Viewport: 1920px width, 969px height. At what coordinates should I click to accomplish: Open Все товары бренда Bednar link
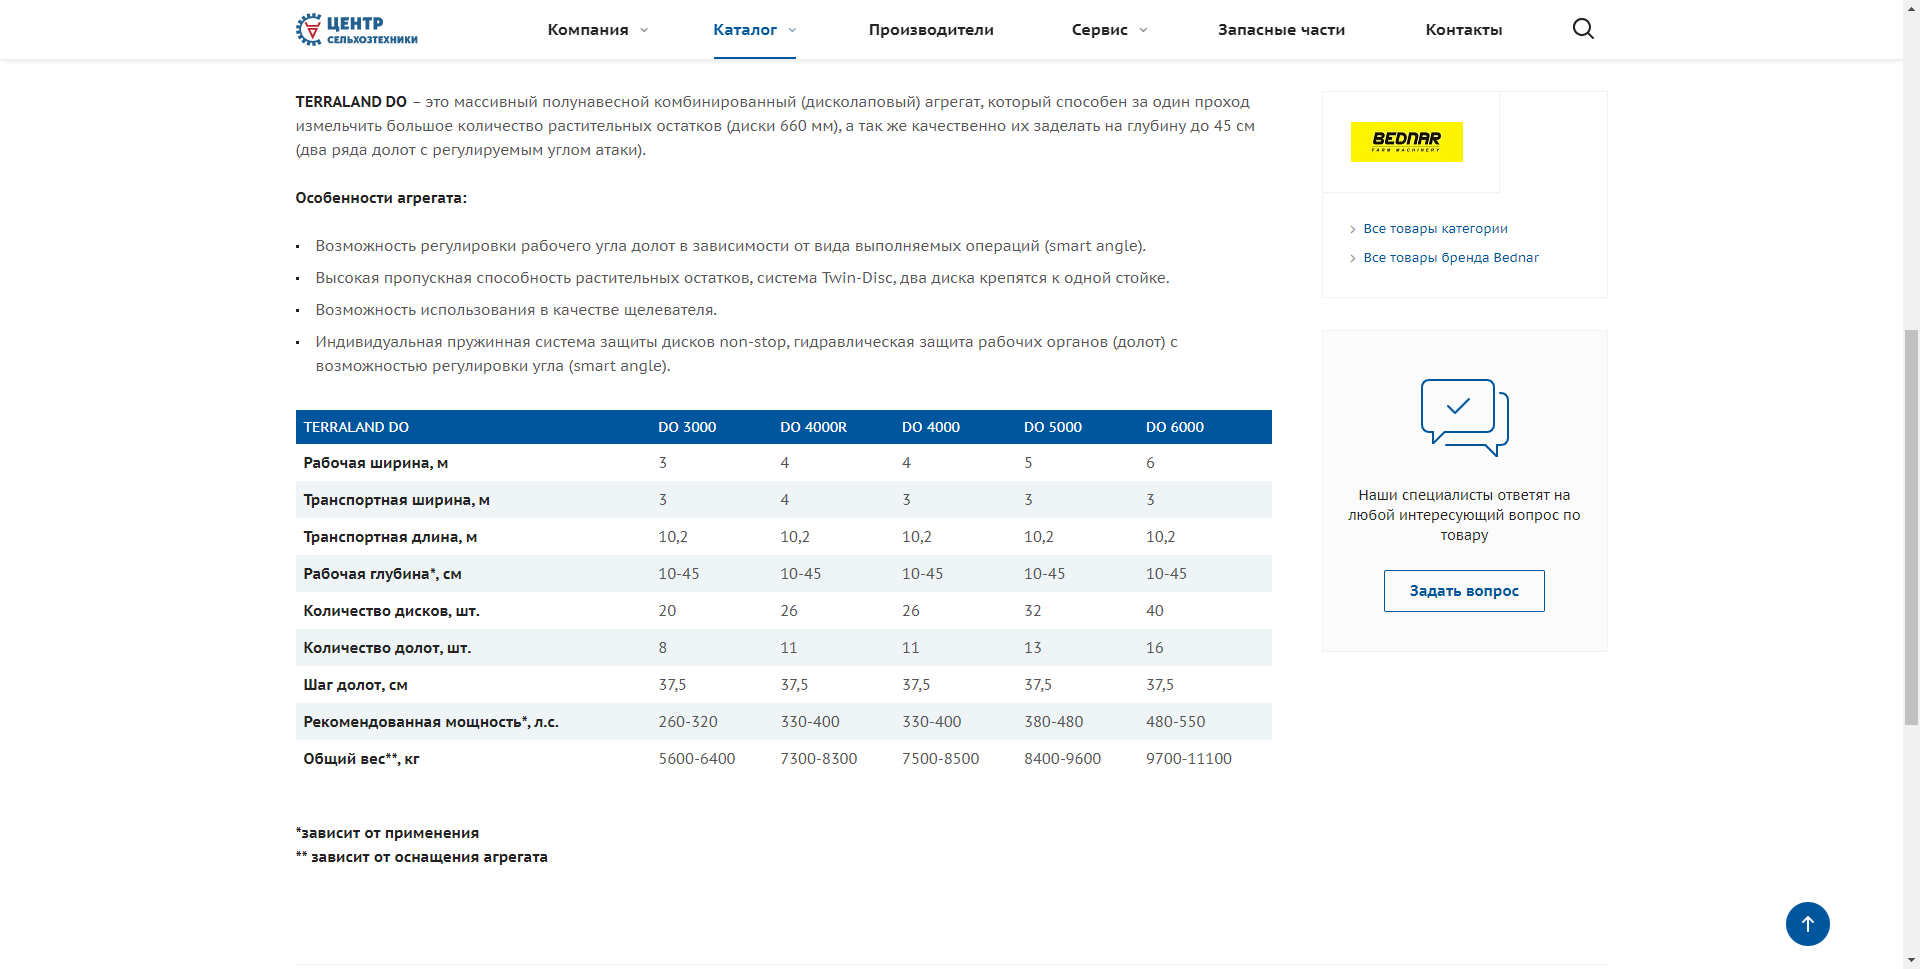click(x=1451, y=258)
